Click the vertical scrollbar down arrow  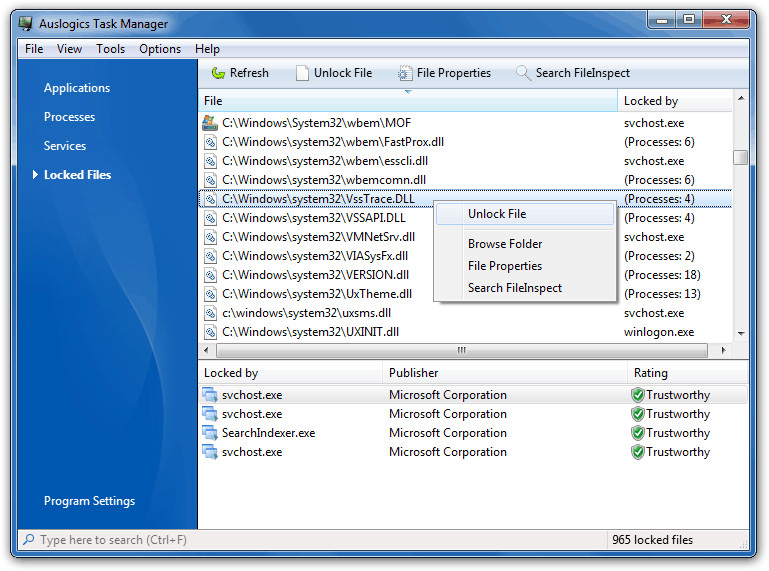[741, 334]
